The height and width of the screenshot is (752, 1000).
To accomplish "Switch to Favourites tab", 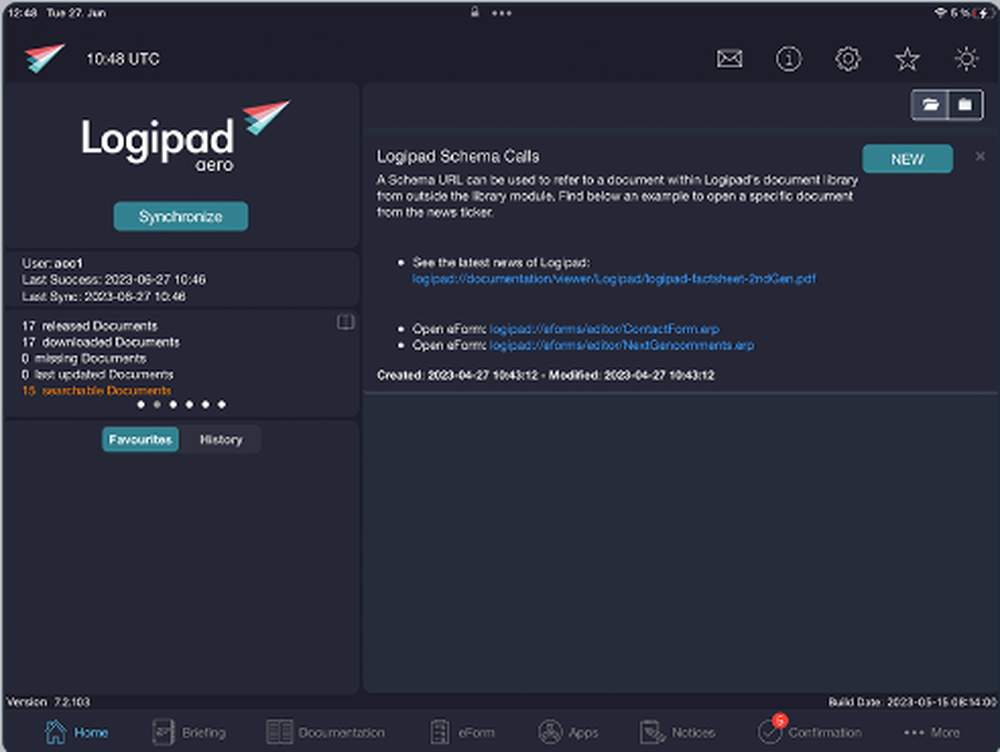I will 140,439.
